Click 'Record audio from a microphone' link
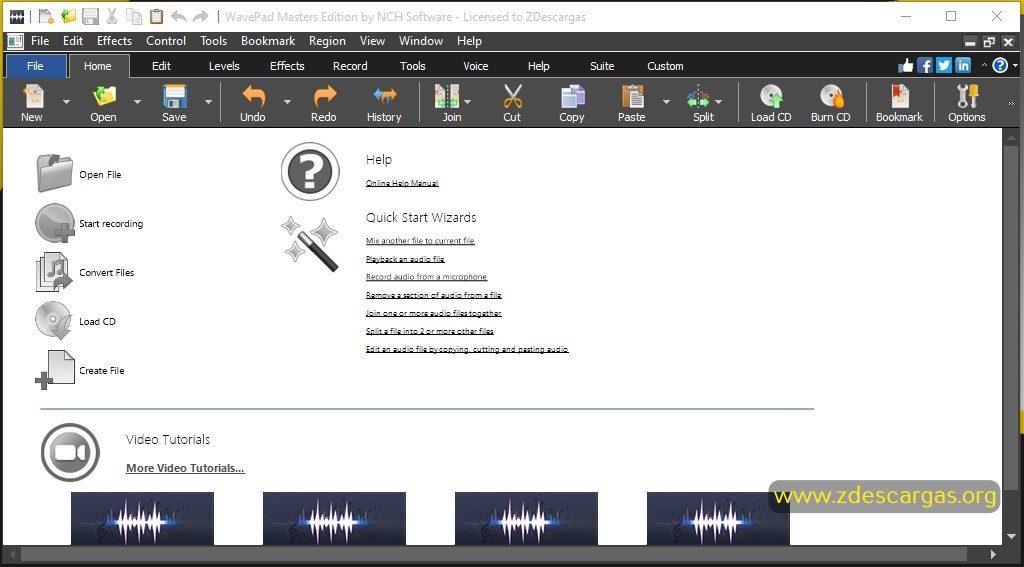This screenshot has height=567, width=1024. pos(426,276)
